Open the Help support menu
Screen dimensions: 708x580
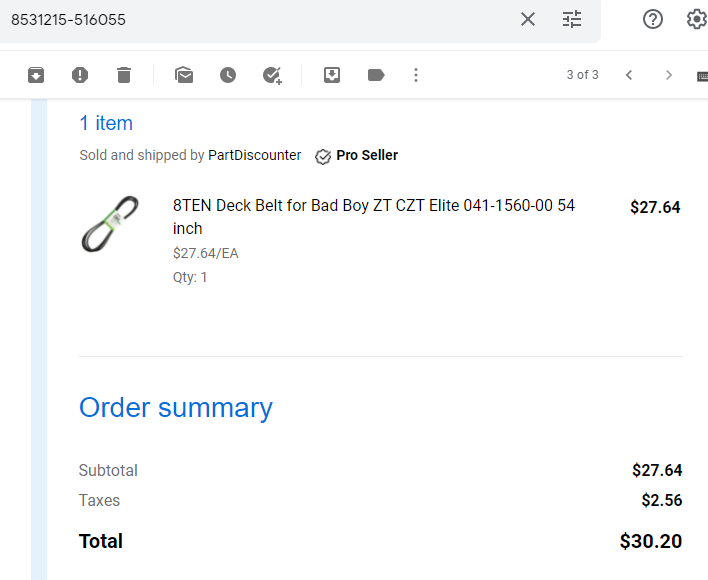652,19
